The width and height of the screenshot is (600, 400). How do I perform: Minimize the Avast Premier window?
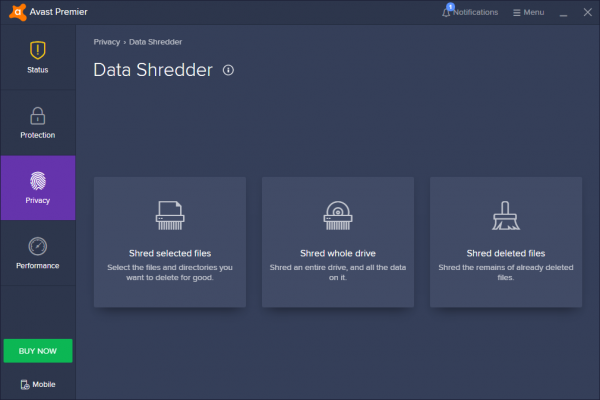564,12
